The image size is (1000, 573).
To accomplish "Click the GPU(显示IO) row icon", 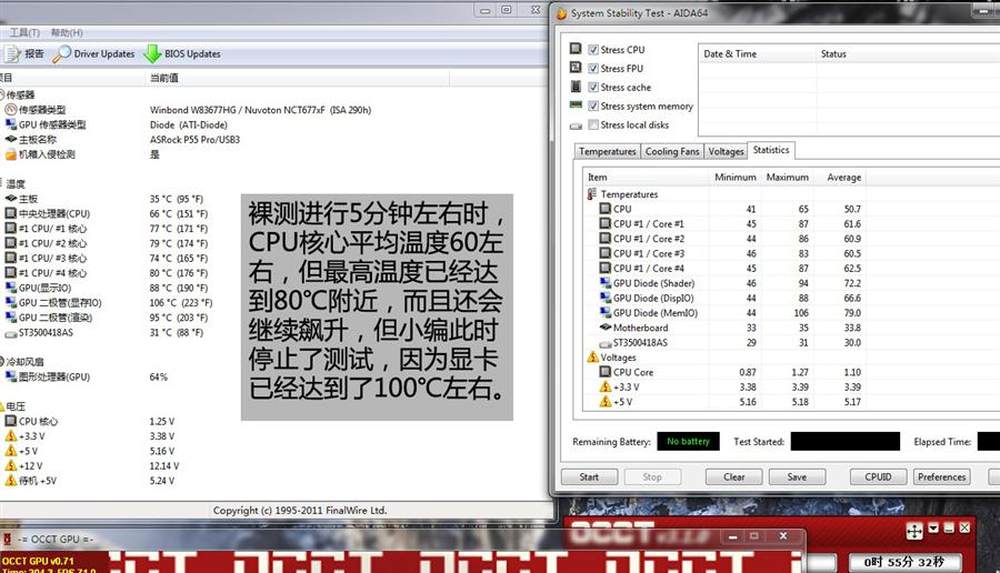I will (x=10, y=287).
